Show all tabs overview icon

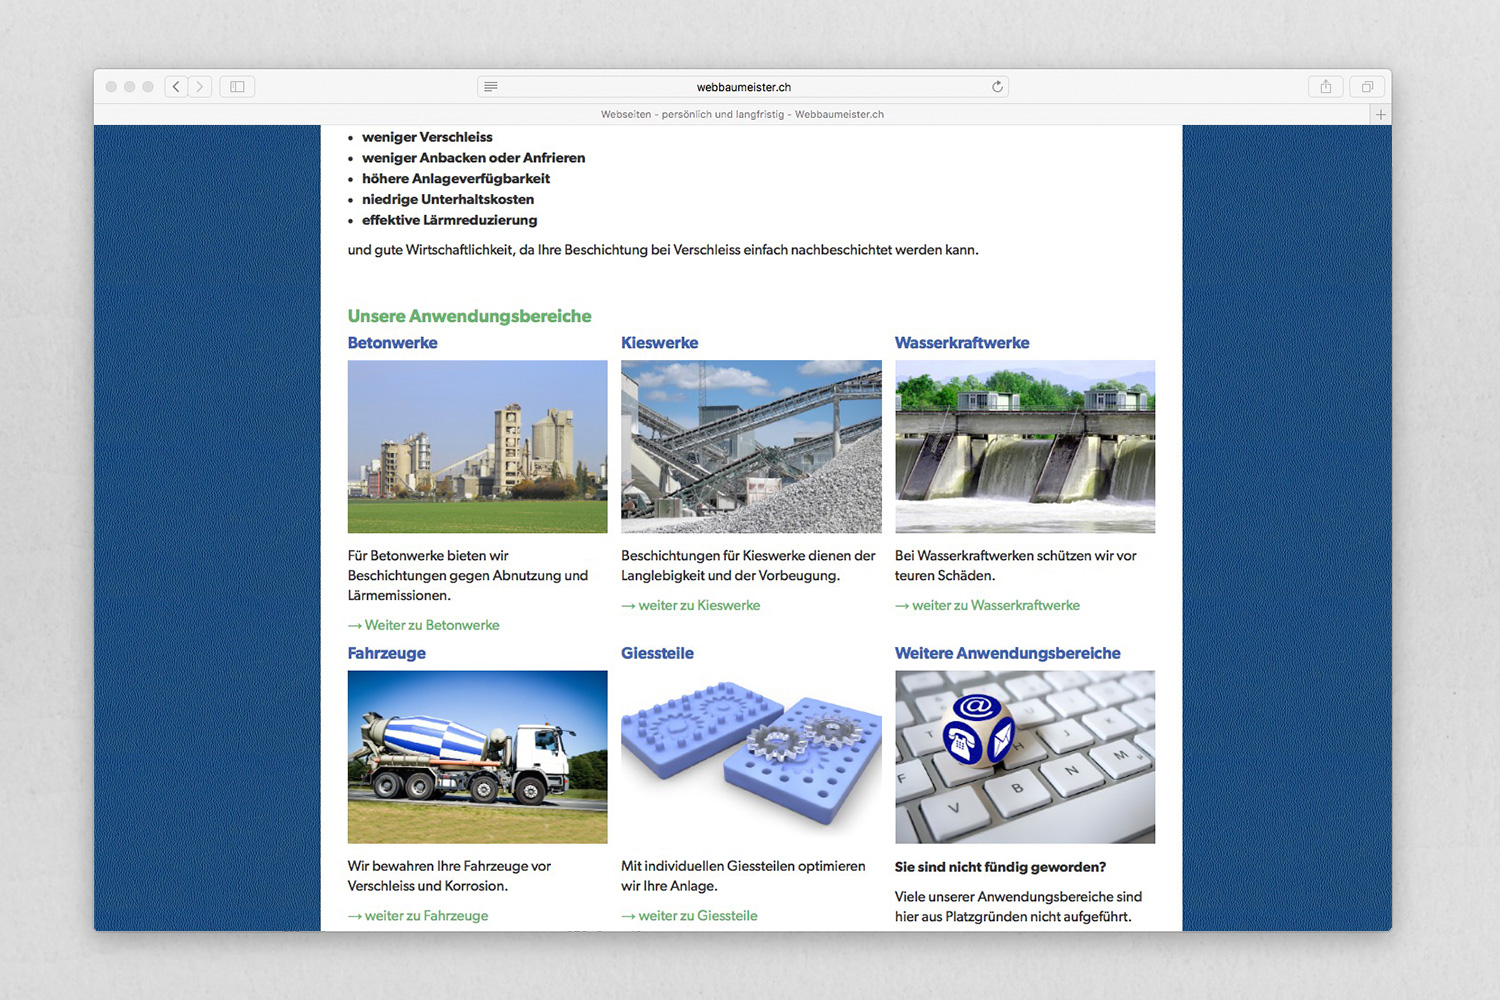[x=1367, y=87]
